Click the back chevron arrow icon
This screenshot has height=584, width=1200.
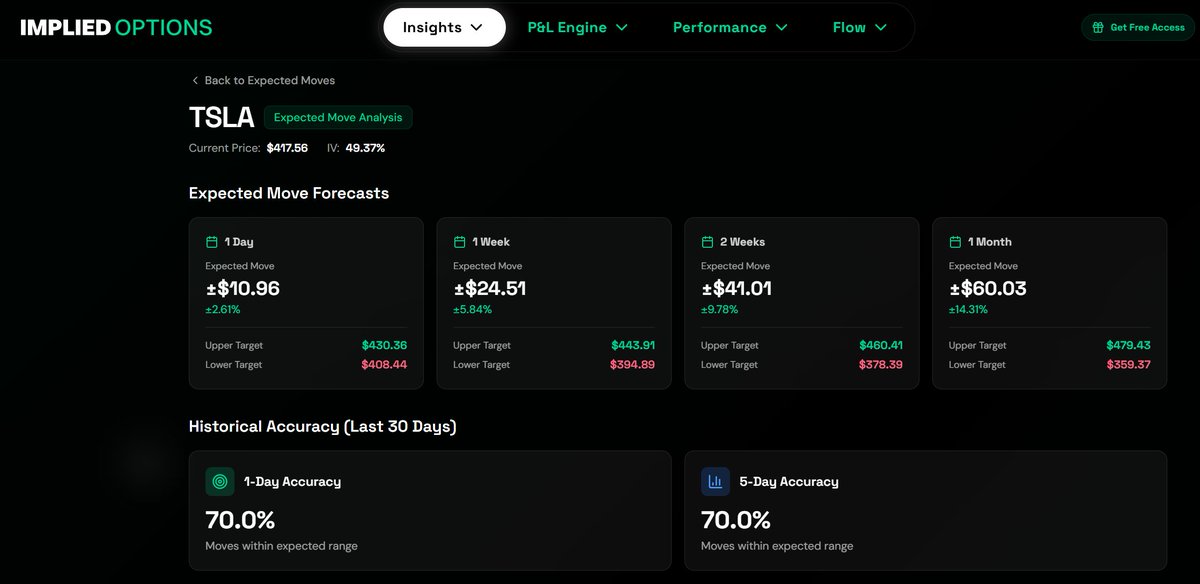click(195, 80)
